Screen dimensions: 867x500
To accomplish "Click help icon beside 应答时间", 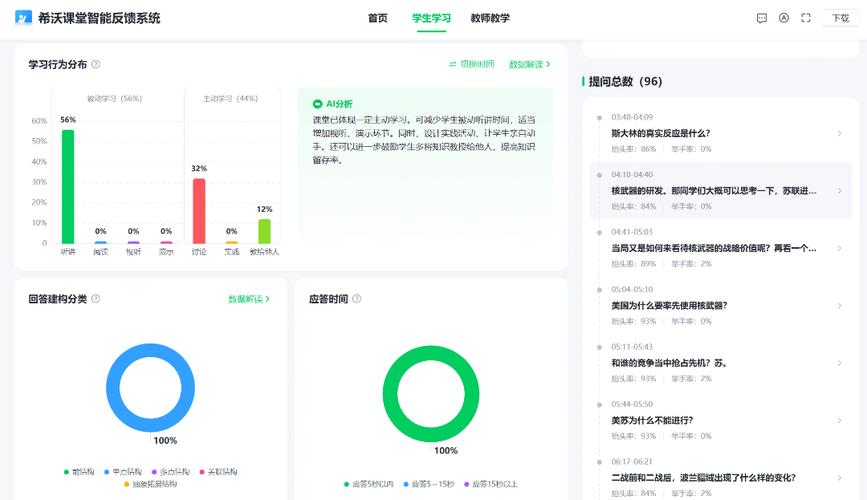I will 357,299.
